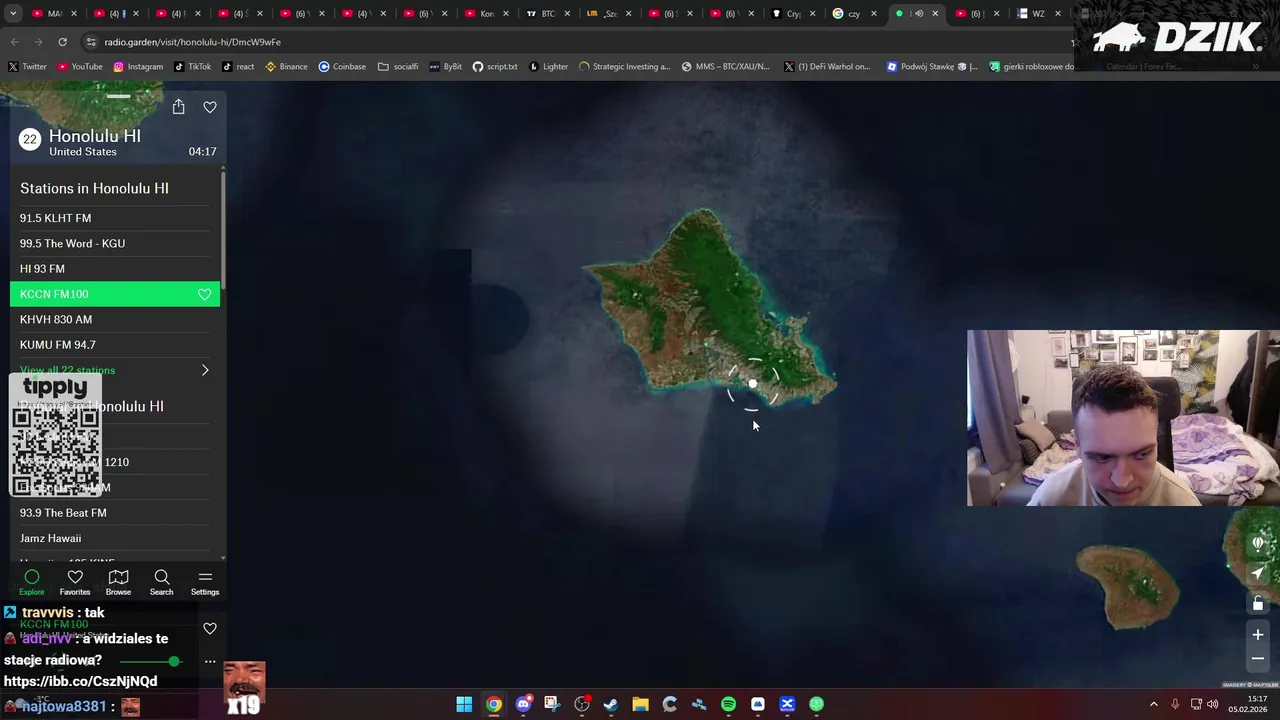The height and width of the screenshot is (720, 1280).
Task: Open TikTok bookmark
Action: pos(192,66)
